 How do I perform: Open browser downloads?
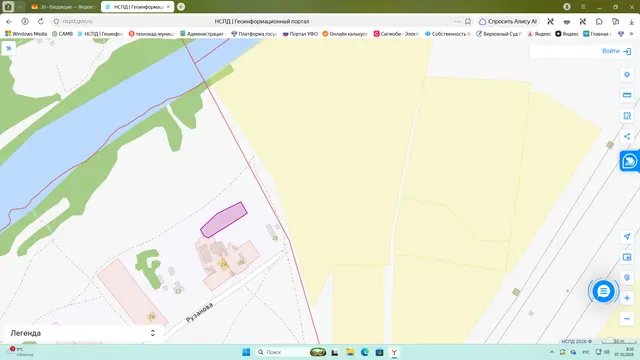631,22
